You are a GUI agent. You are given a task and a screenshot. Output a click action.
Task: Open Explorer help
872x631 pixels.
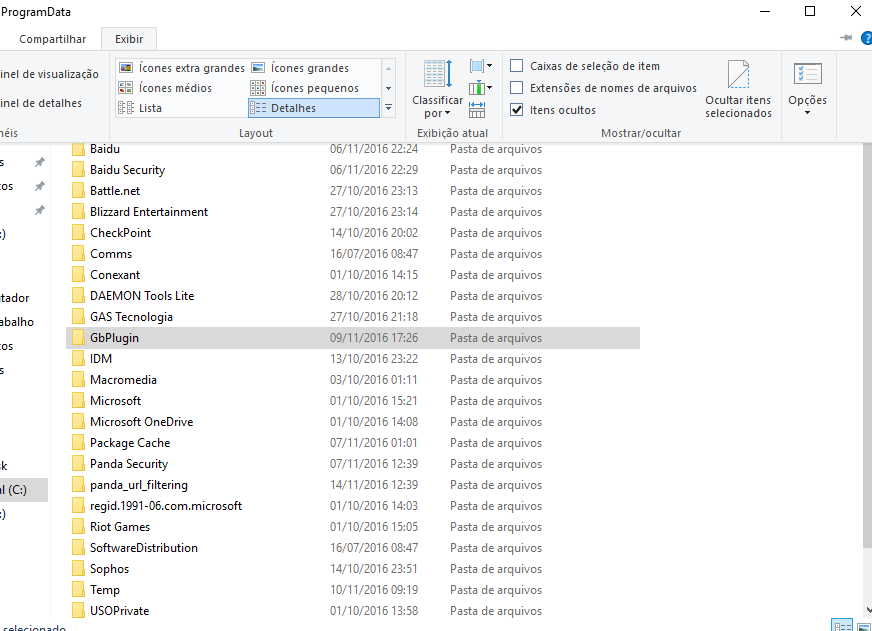click(x=866, y=38)
